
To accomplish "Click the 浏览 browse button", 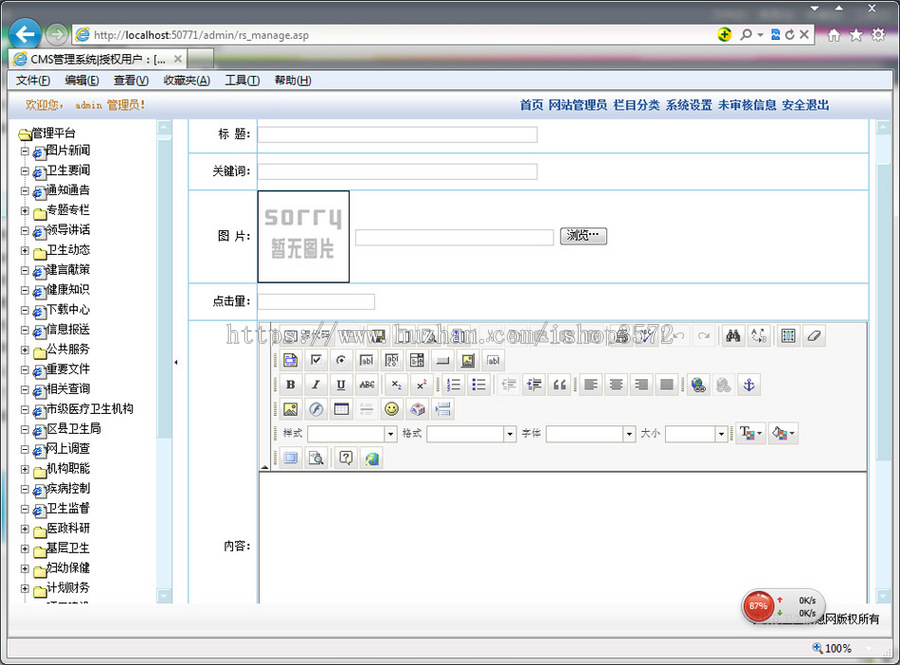I will coord(583,236).
